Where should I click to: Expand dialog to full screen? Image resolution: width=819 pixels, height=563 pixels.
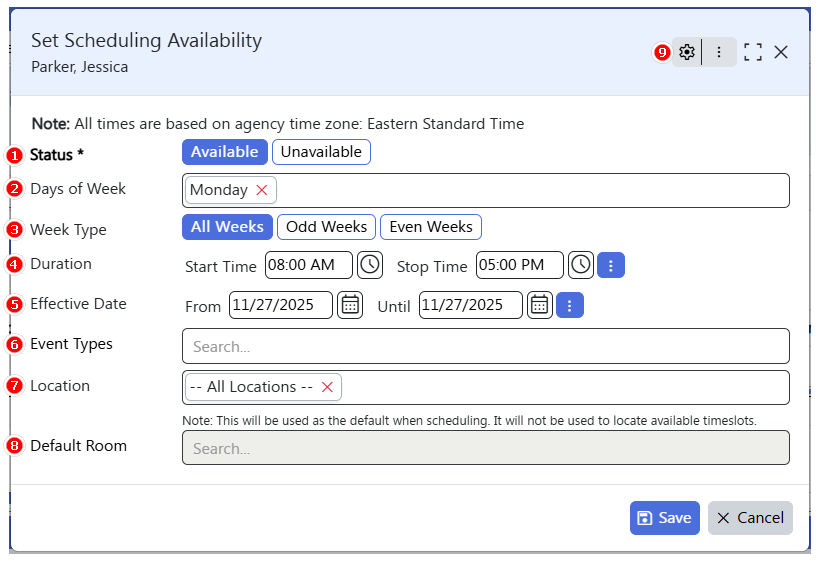tap(753, 52)
